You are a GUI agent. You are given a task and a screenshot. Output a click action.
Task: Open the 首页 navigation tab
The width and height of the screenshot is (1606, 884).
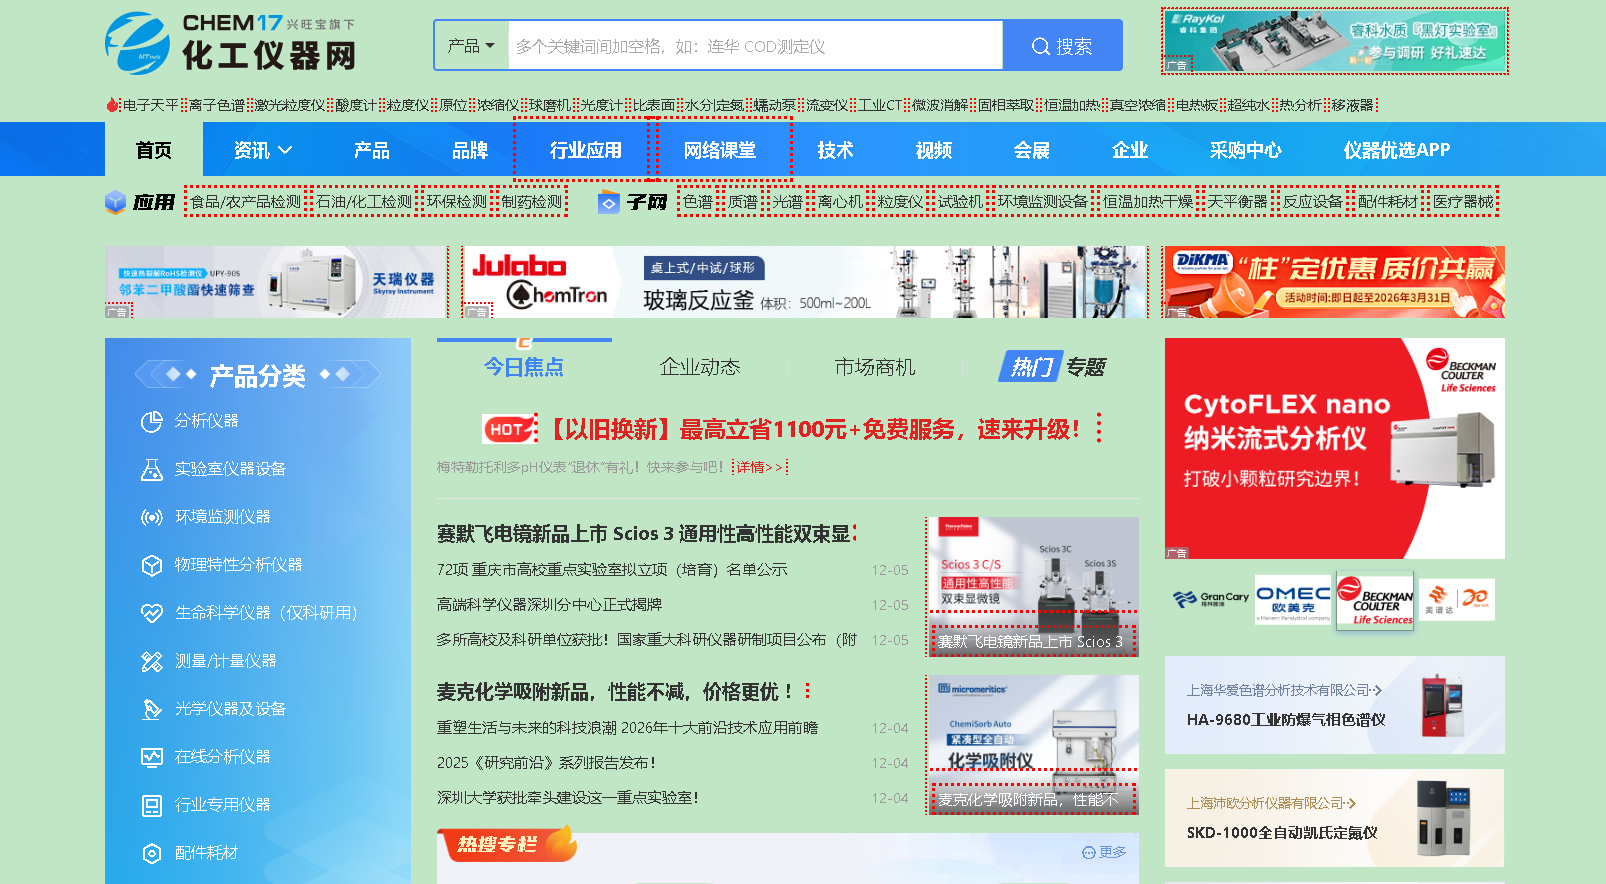pyautogui.click(x=154, y=150)
